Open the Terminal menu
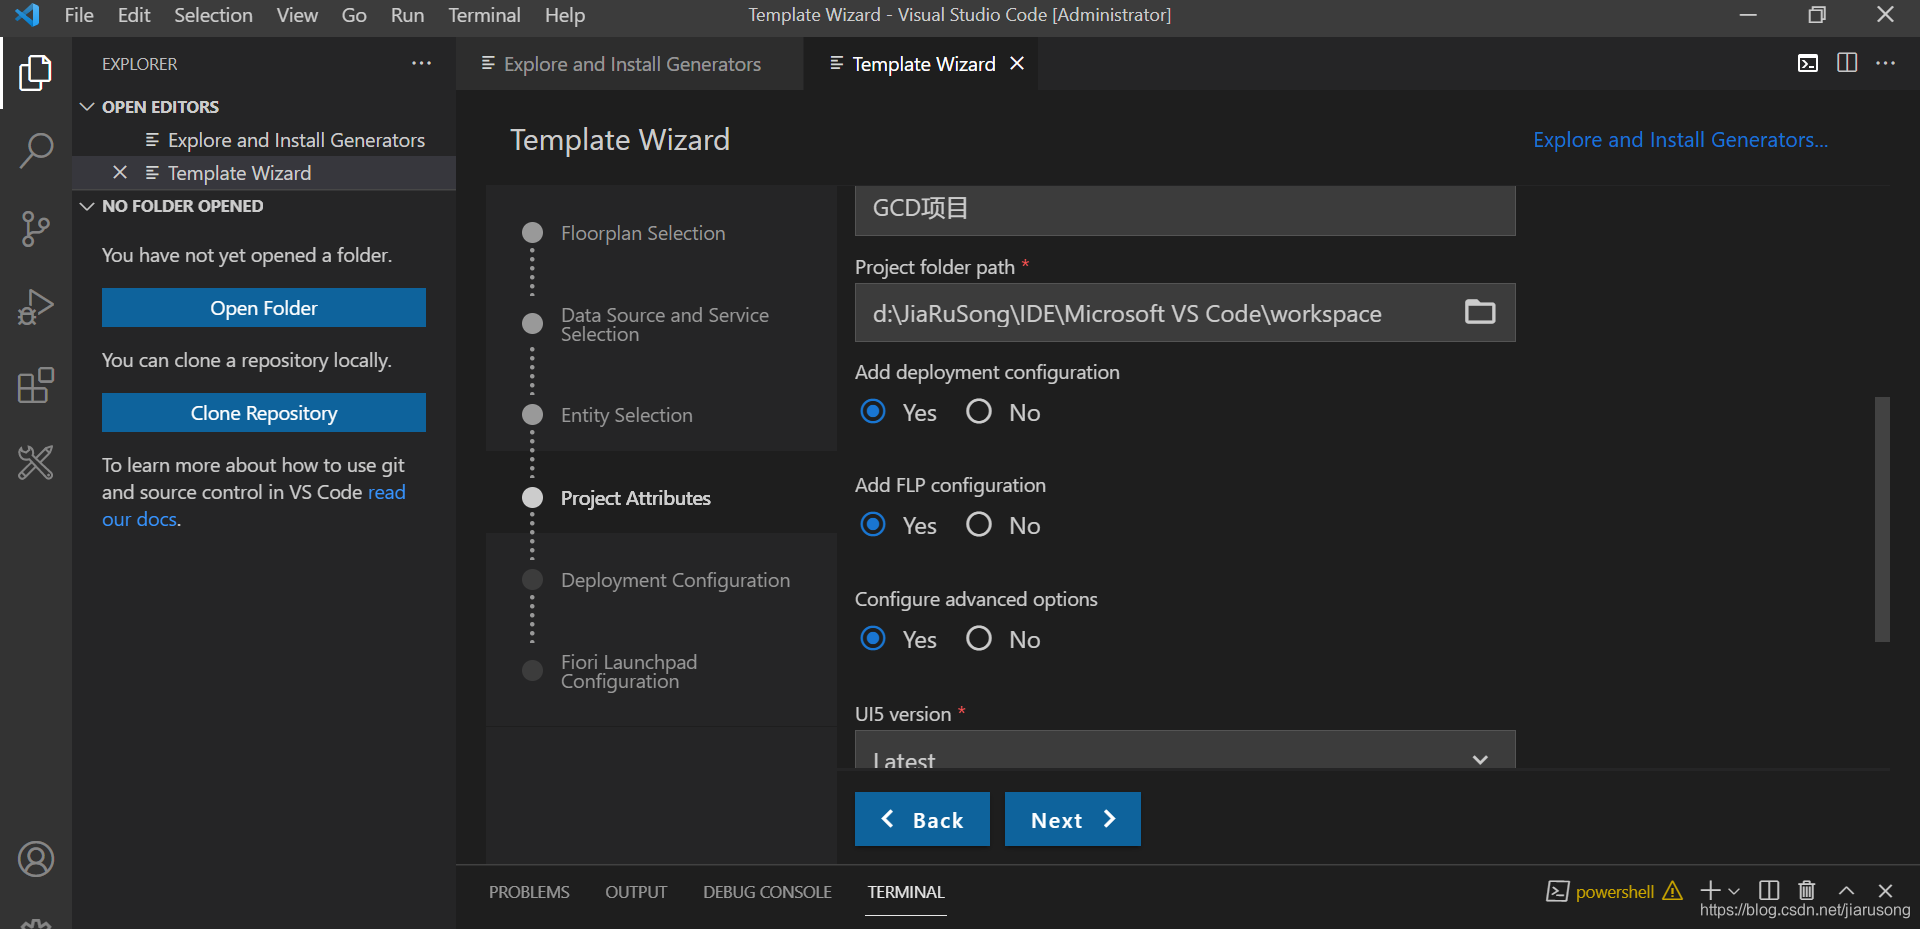Image resolution: width=1920 pixels, height=929 pixels. click(484, 15)
